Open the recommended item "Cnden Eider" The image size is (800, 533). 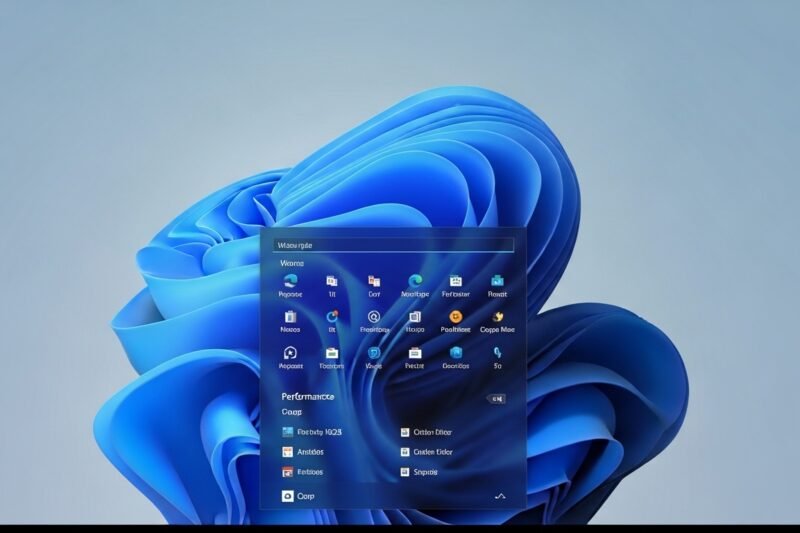[427, 452]
